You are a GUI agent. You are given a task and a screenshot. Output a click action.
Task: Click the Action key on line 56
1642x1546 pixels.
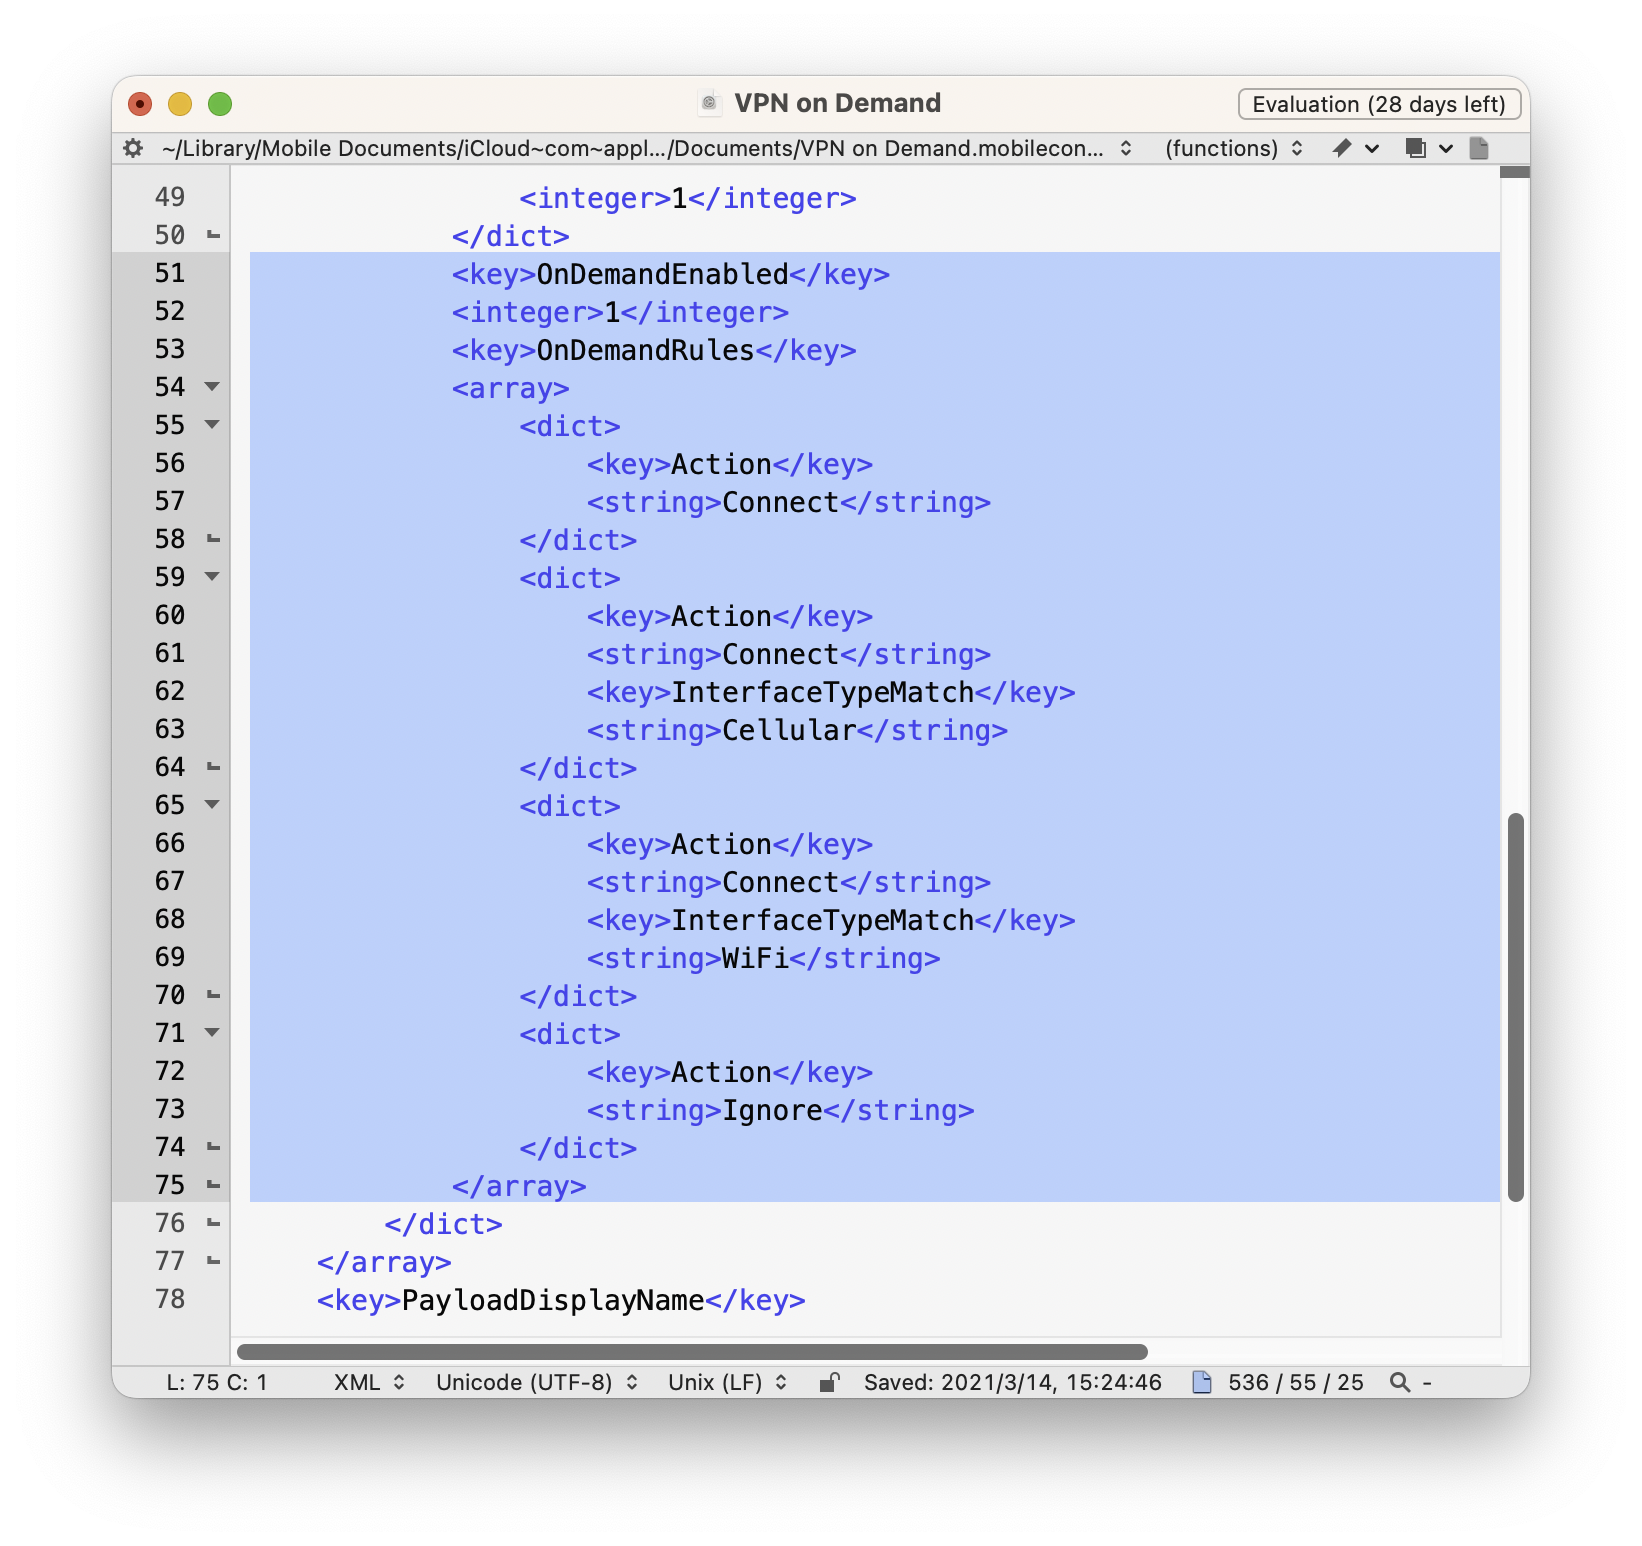721,464
